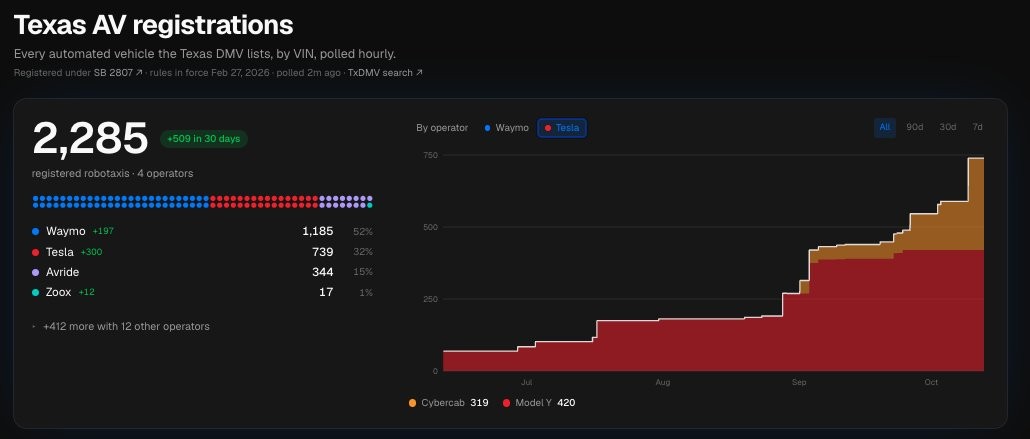Screen dimensions: 1030x439
Task: Click the Zoox +12 change value
Action: point(86,292)
